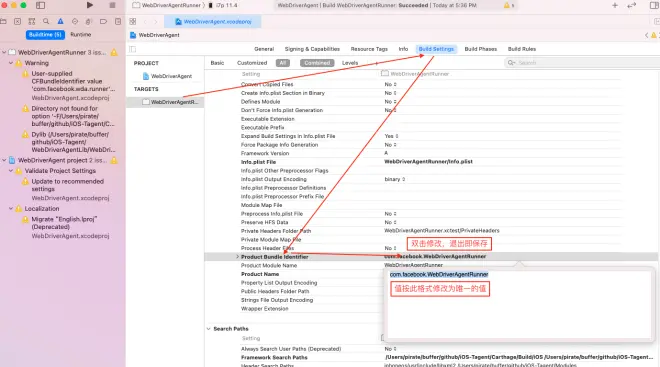This screenshot has height=367, width=660.
Task: Stop the running task
Action: coord(112,5)
